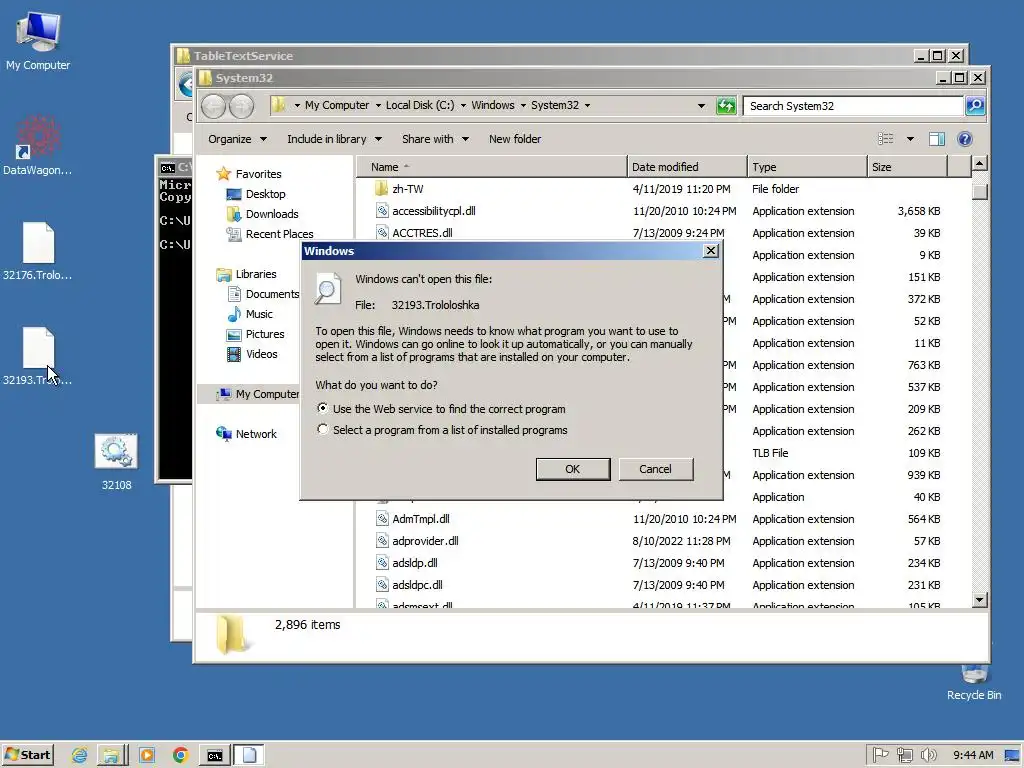Launch Chrome from taskbar
Viewport: 1024px width, 768px height.
point(181,755)
